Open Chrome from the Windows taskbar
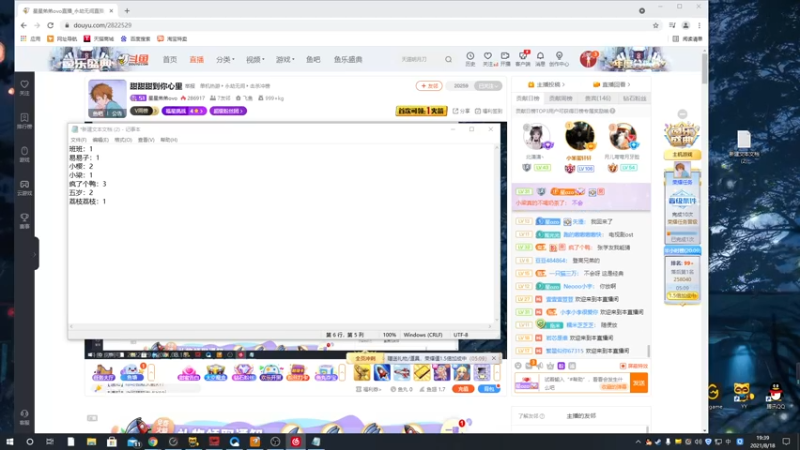Screen dimensions: 800x450 (x=153, y=442)
